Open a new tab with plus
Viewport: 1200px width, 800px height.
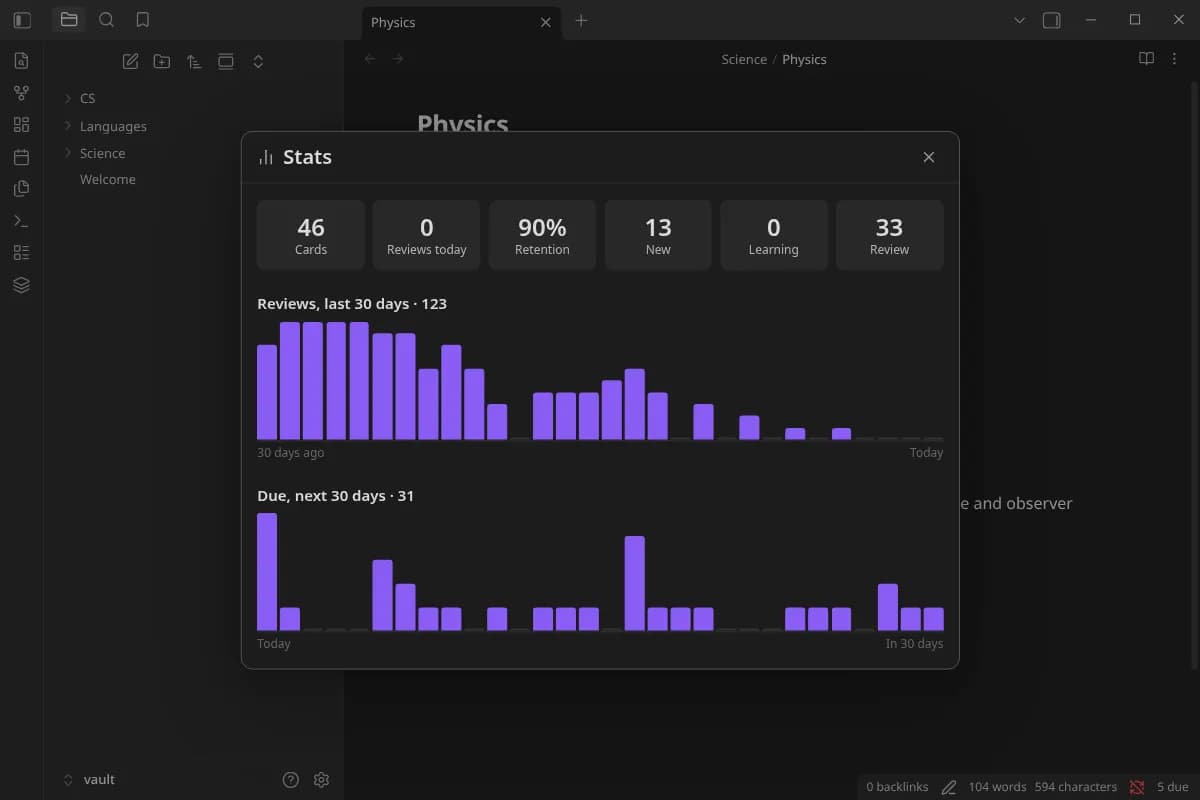pyautogui.click(x=581, y=20)
